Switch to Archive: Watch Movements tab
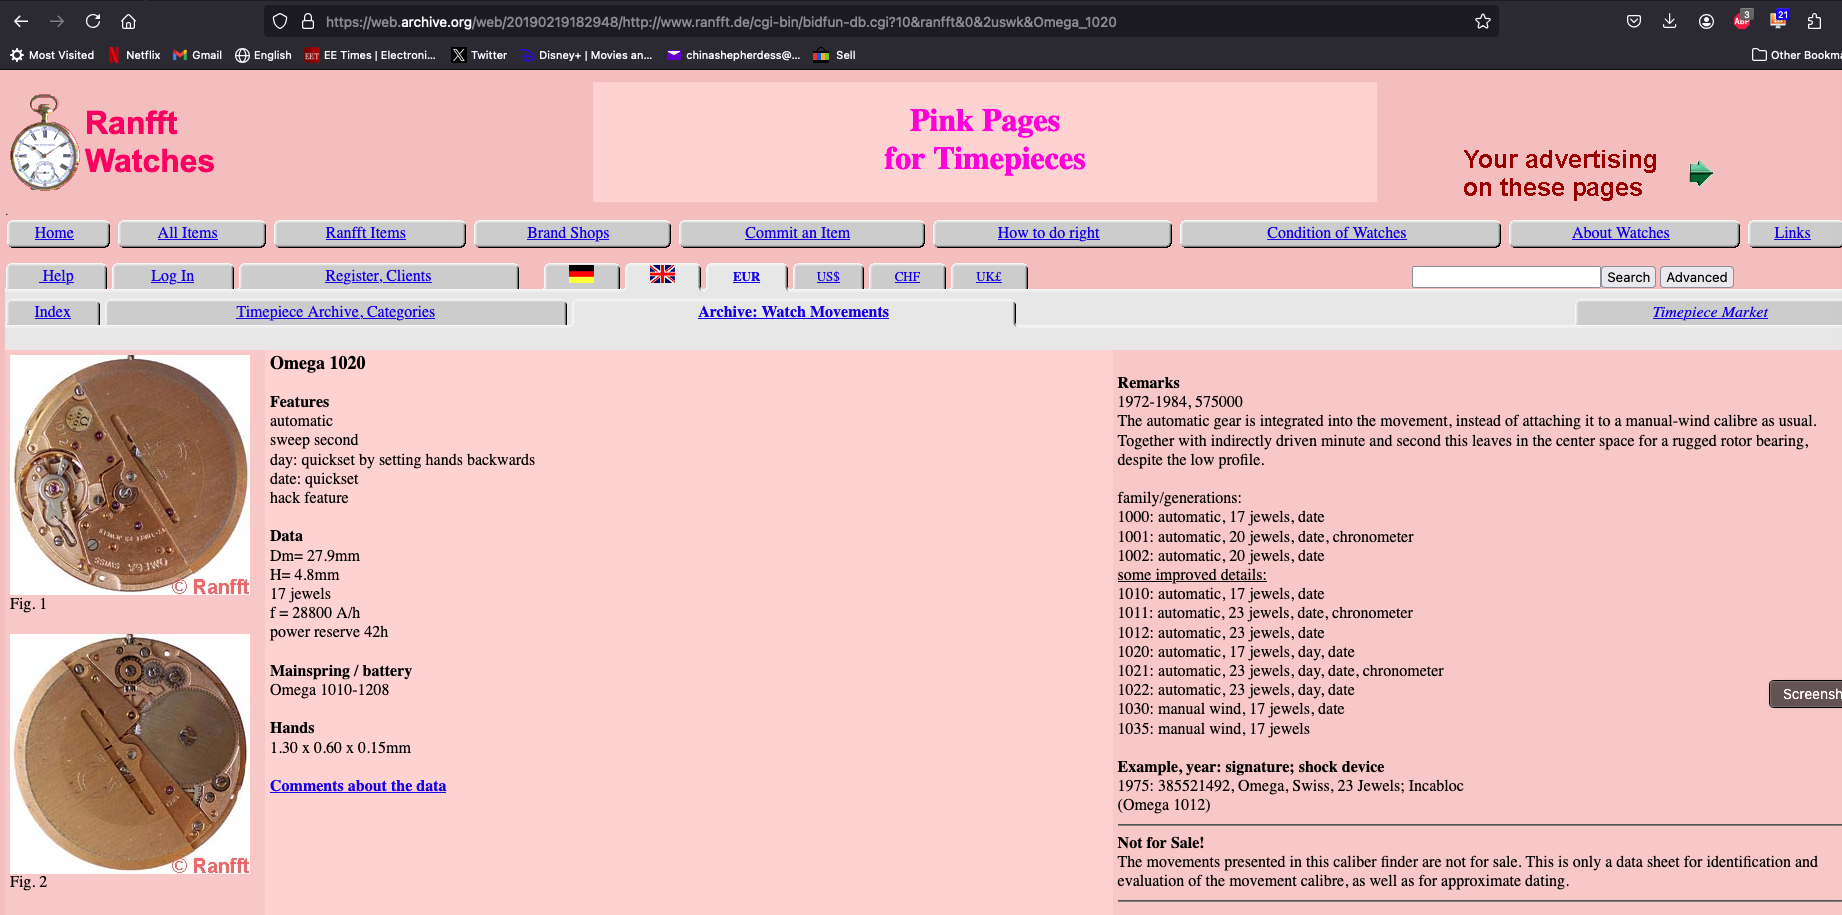 pyautogui.click(x=793, y=312)
